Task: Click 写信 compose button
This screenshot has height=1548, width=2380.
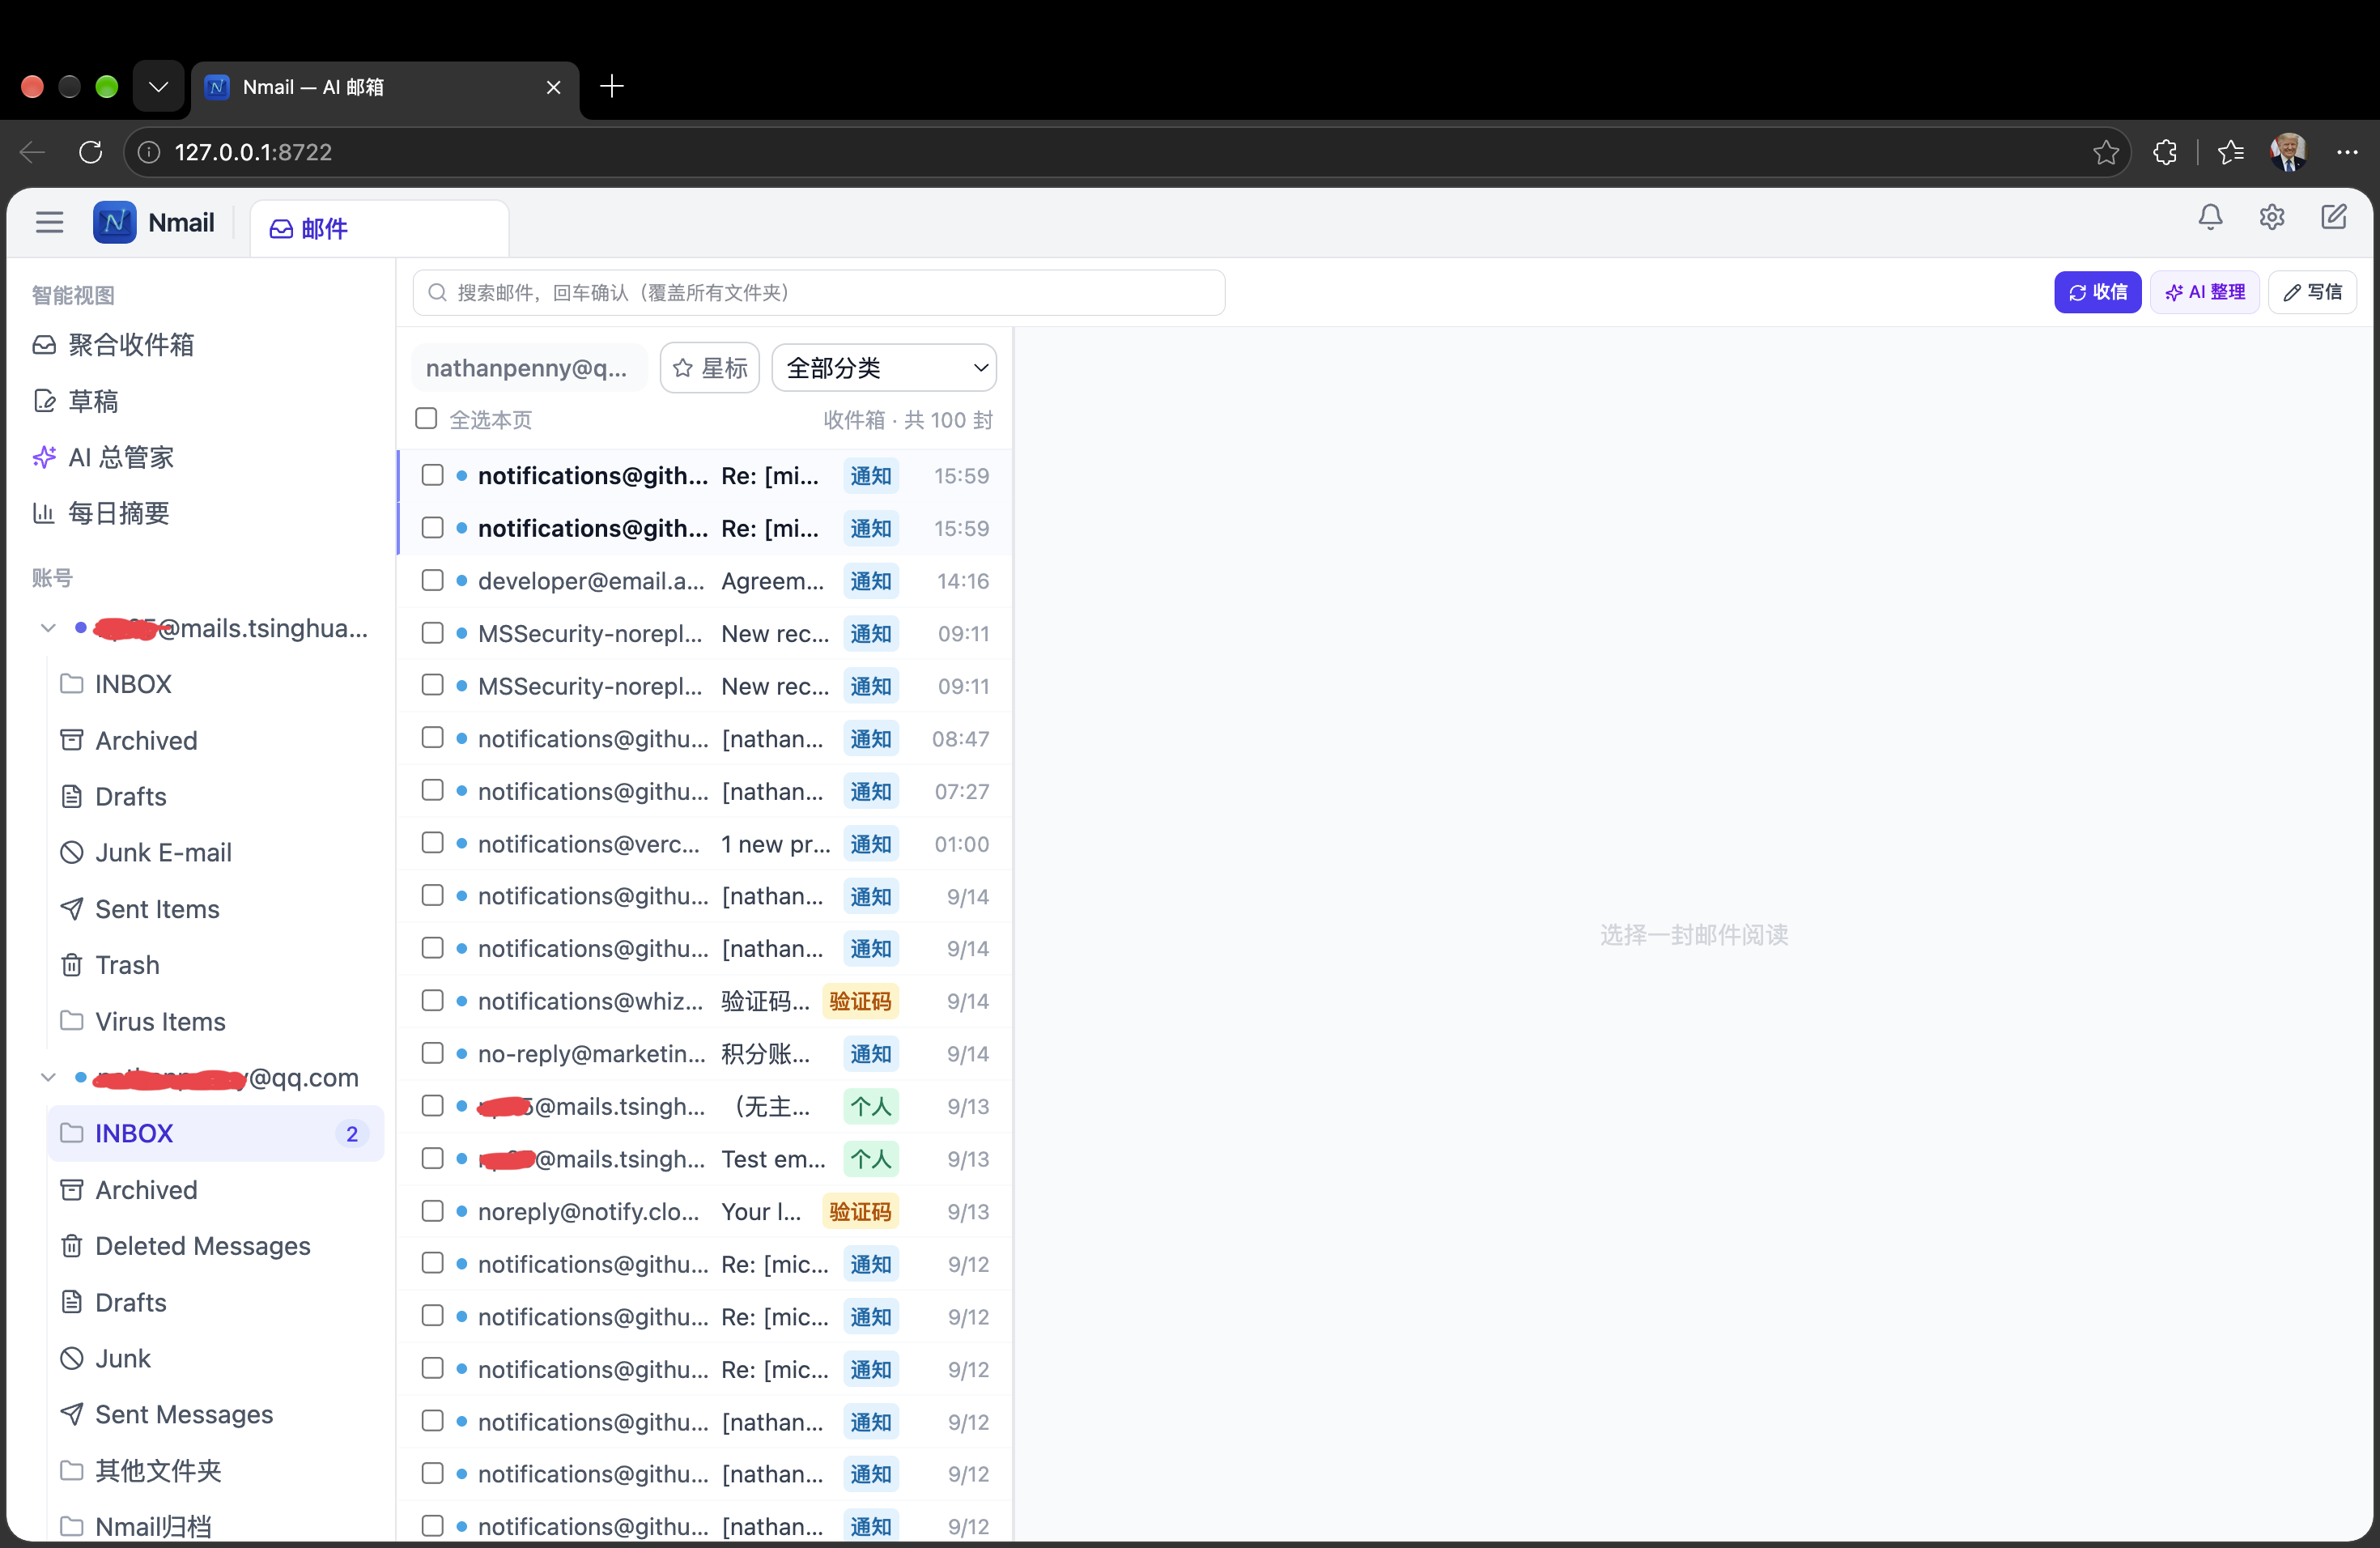Action: (2312, 292)
